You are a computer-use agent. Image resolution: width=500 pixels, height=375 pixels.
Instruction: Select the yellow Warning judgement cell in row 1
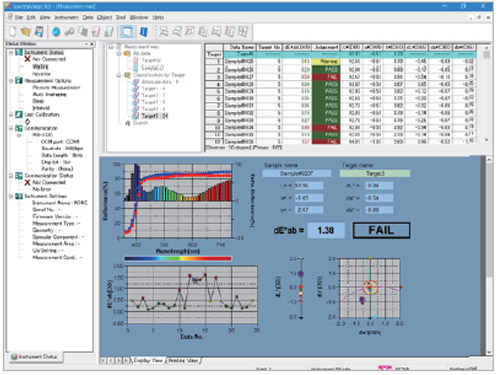click(x=326, y=62)
